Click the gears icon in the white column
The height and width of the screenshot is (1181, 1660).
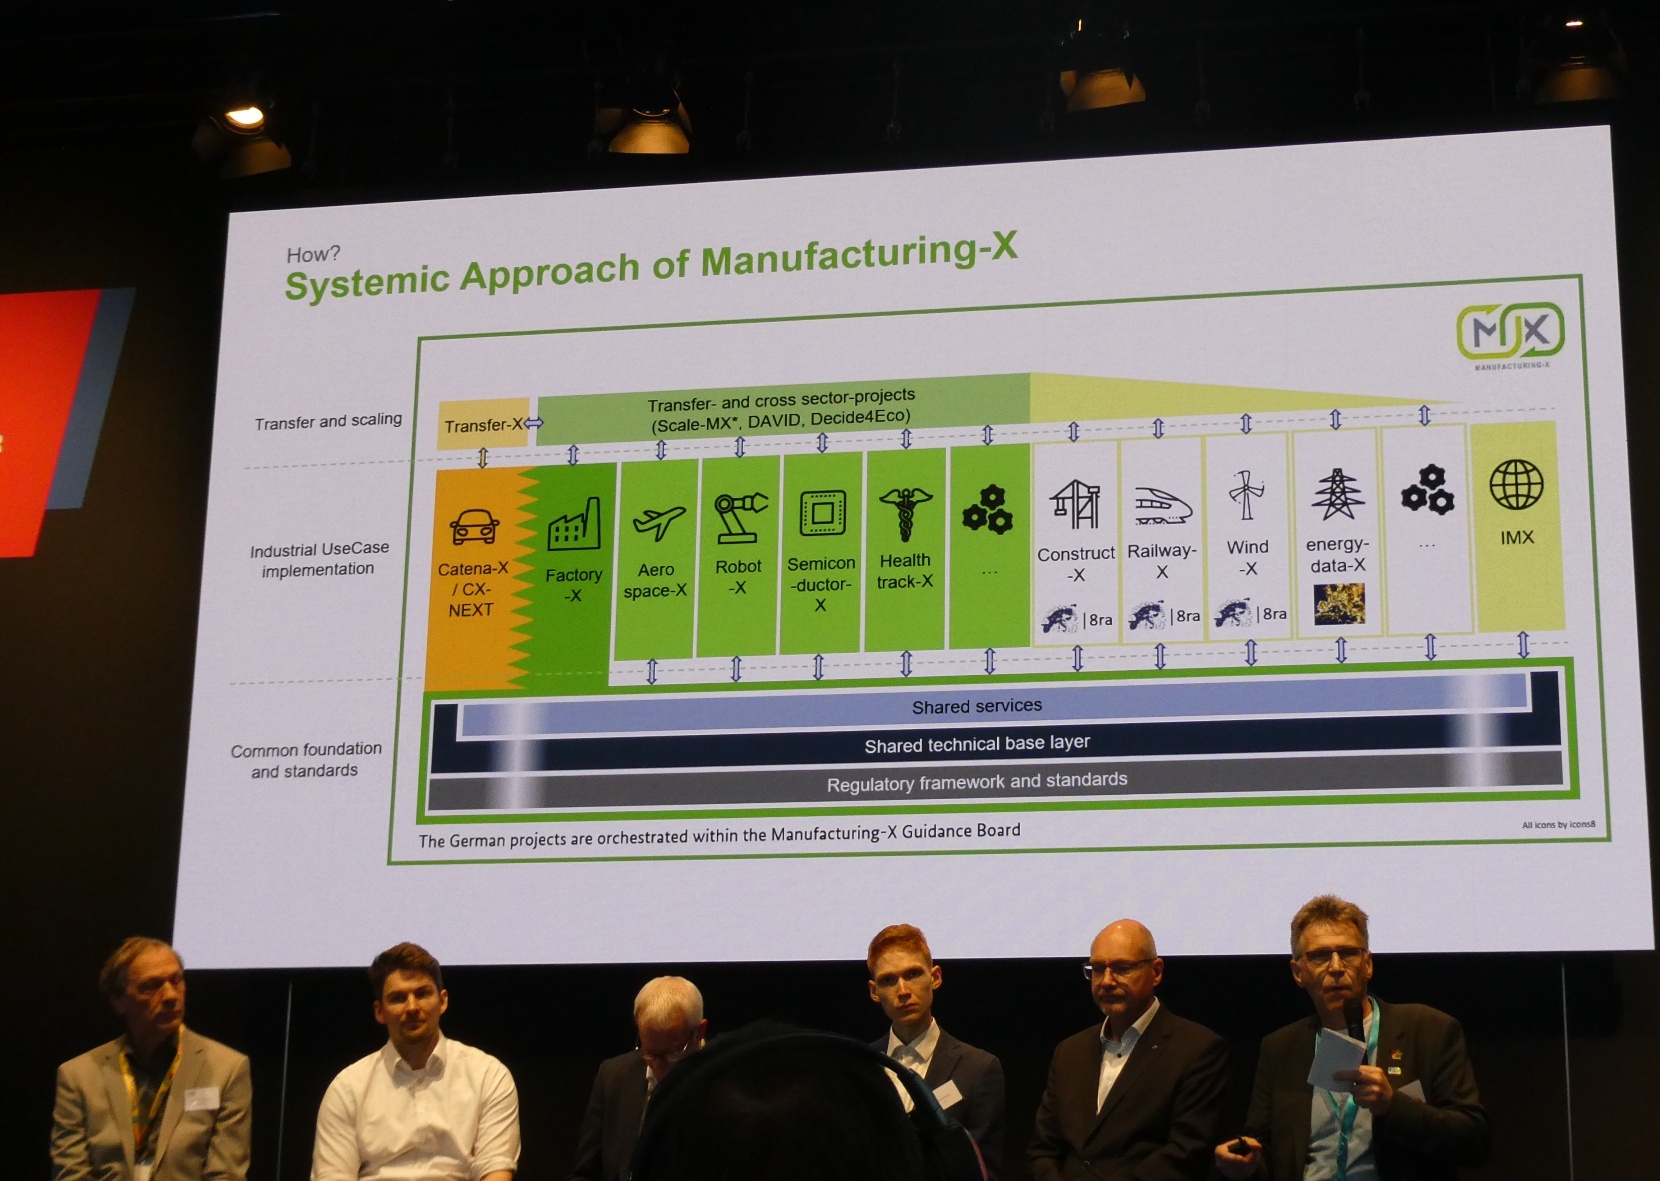[1428, 489]
